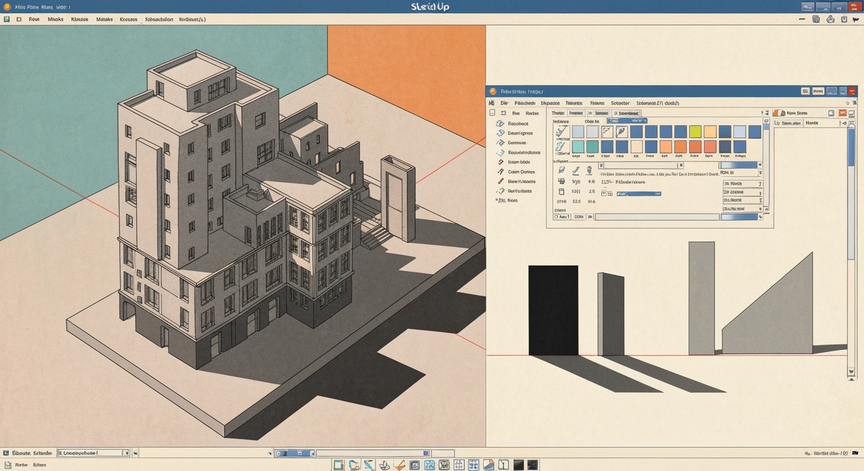
Task: Select the pencil tool beside the paint bucket
Action: point(576,170)
